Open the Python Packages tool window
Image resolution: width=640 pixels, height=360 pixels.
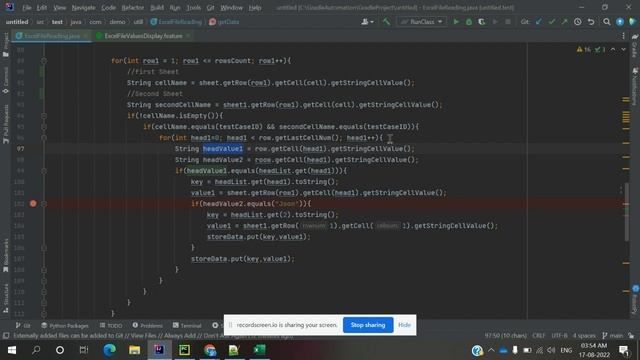[65, 325]
